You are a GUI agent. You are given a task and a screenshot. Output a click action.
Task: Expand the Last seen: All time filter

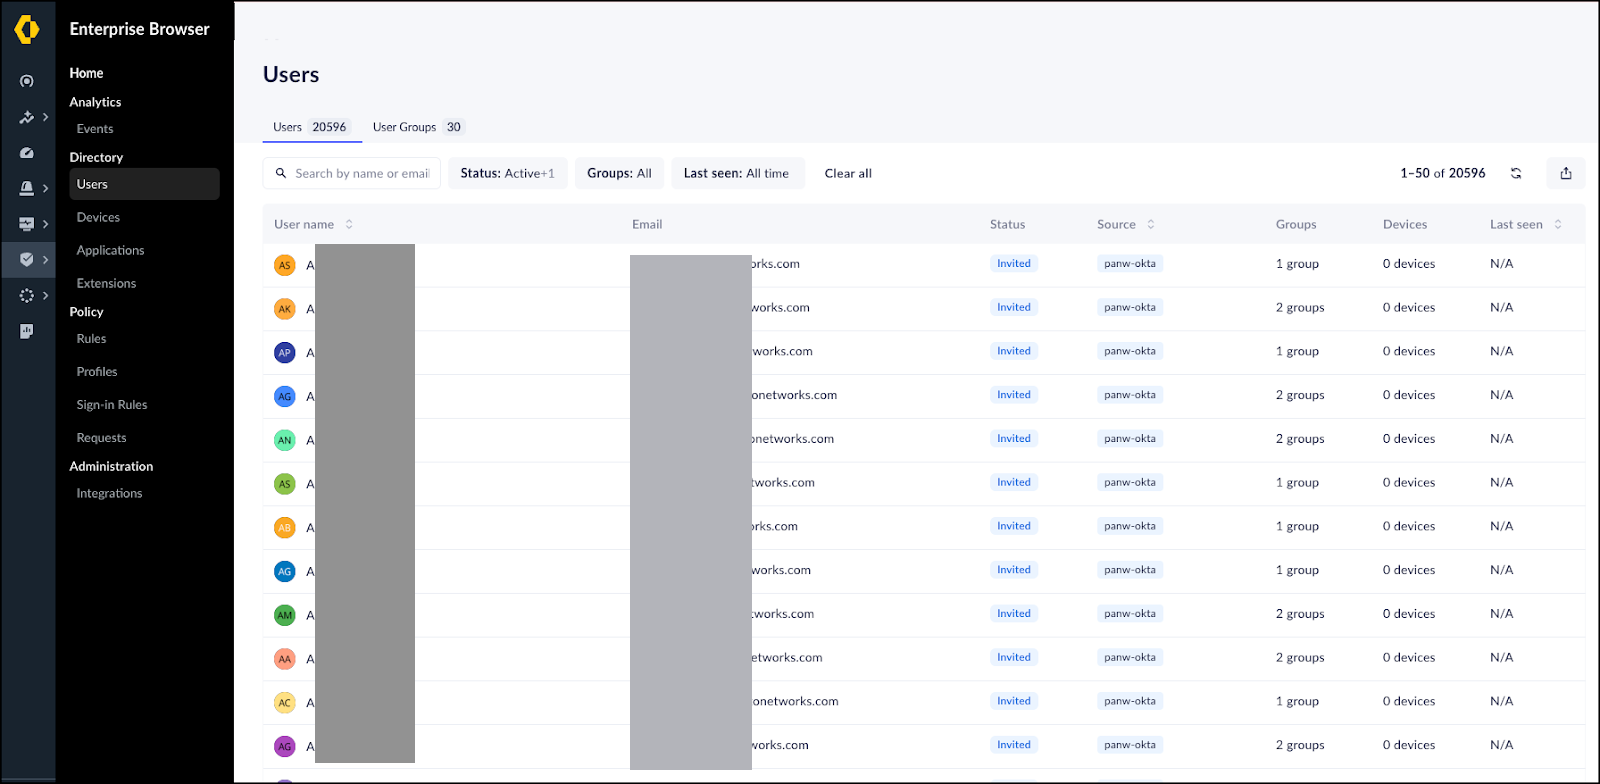tap(736, 173)
